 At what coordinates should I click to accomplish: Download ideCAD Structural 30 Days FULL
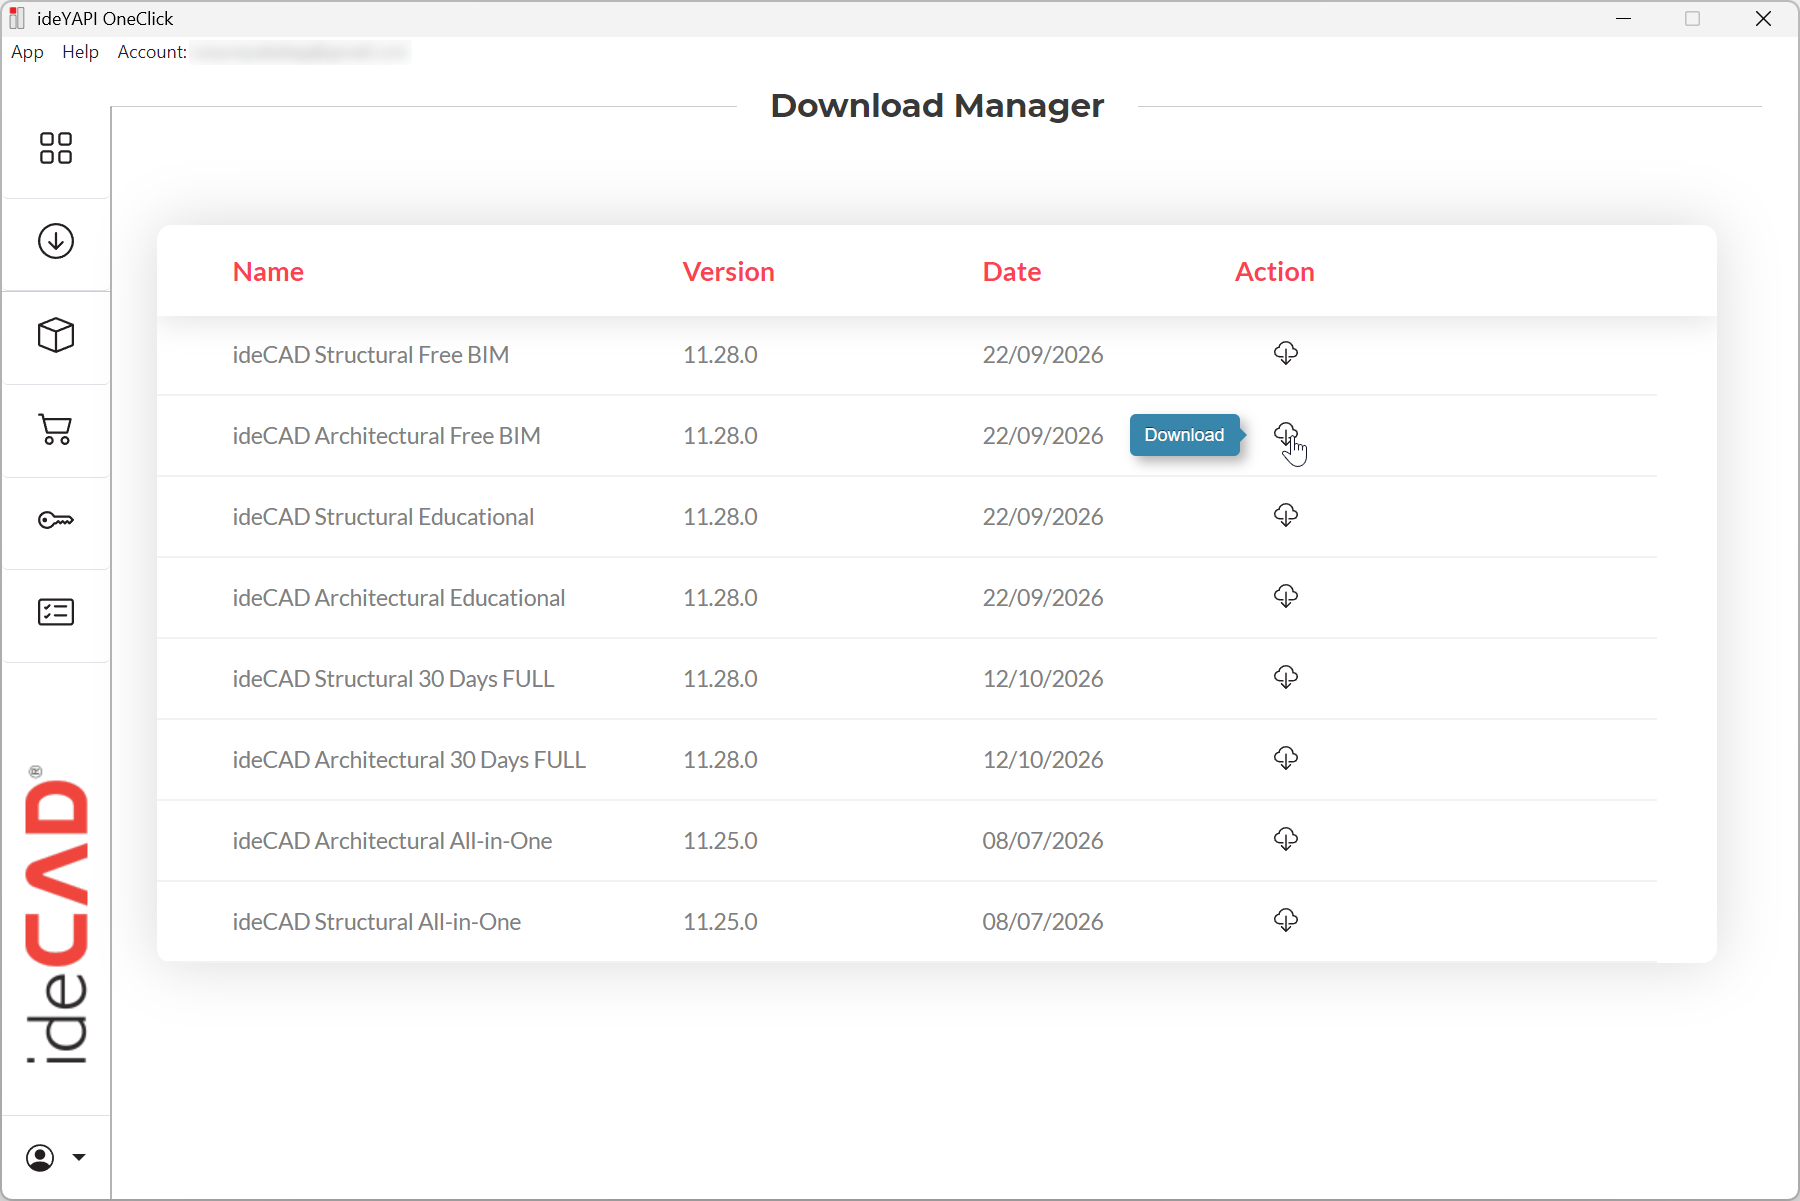point(1286,677)
